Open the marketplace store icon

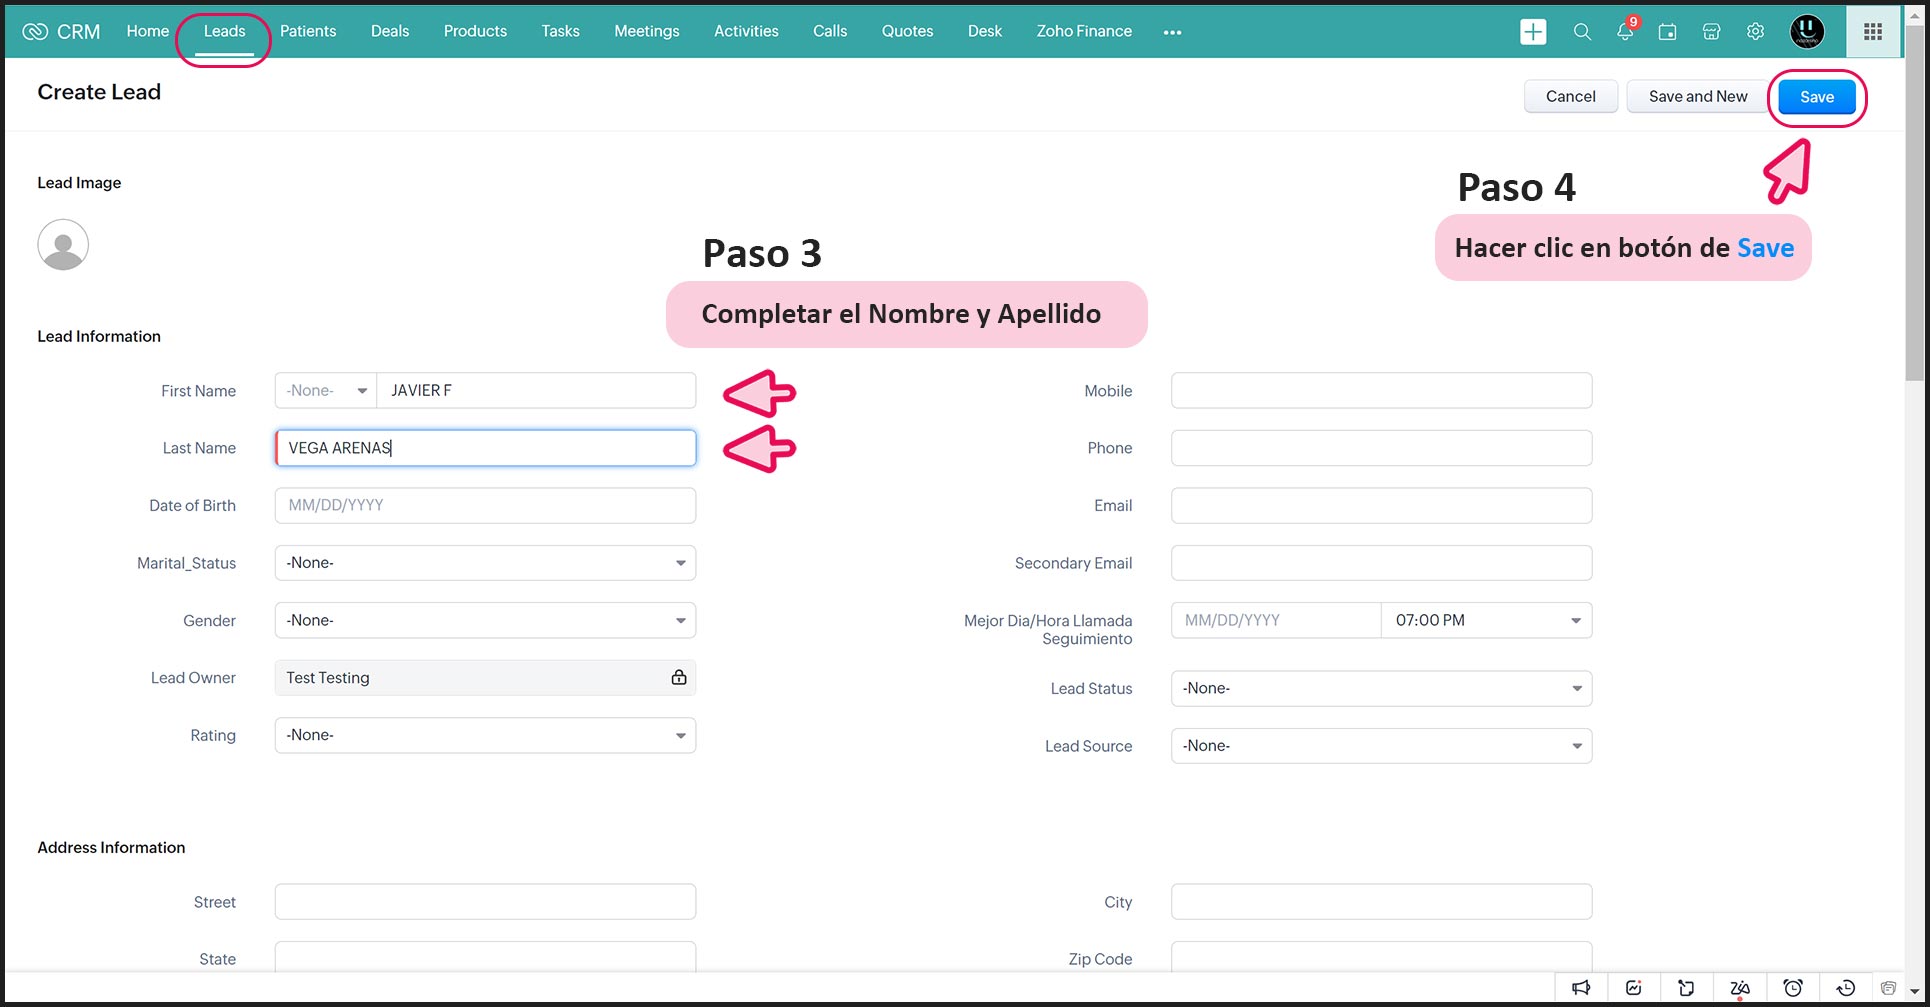tap(1711, 32)
